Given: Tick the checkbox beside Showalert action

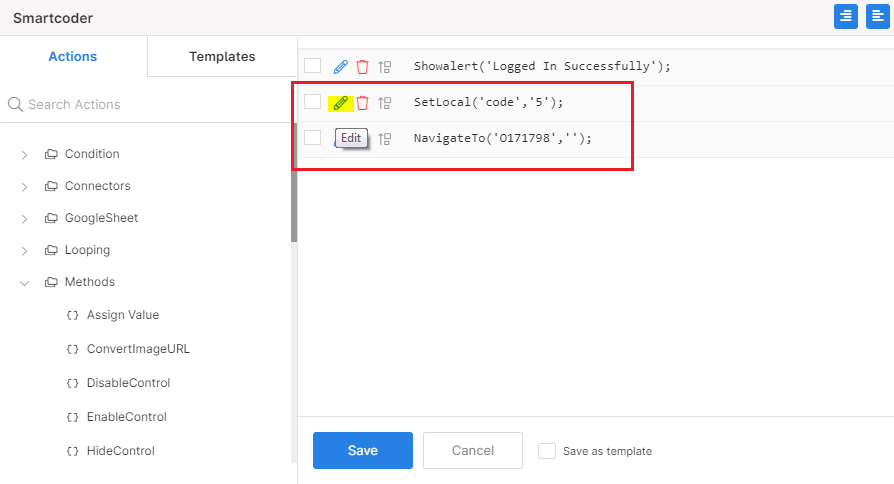Looking at the screenshot, I should coord(312,66).
